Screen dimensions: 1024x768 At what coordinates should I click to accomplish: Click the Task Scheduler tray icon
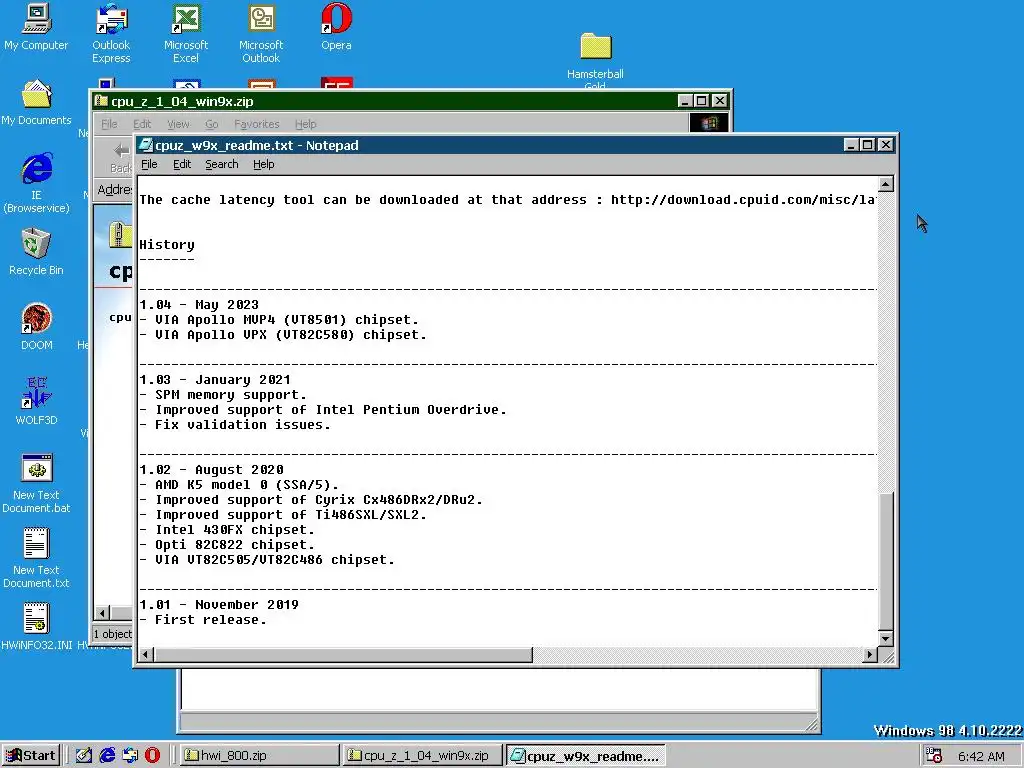934,756
